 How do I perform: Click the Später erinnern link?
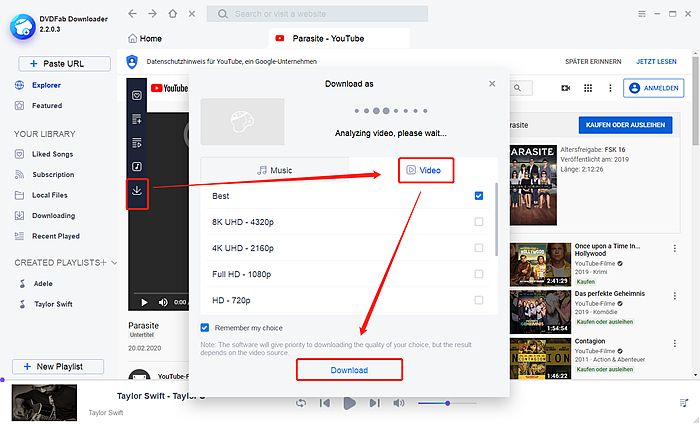tap(593, 62)
